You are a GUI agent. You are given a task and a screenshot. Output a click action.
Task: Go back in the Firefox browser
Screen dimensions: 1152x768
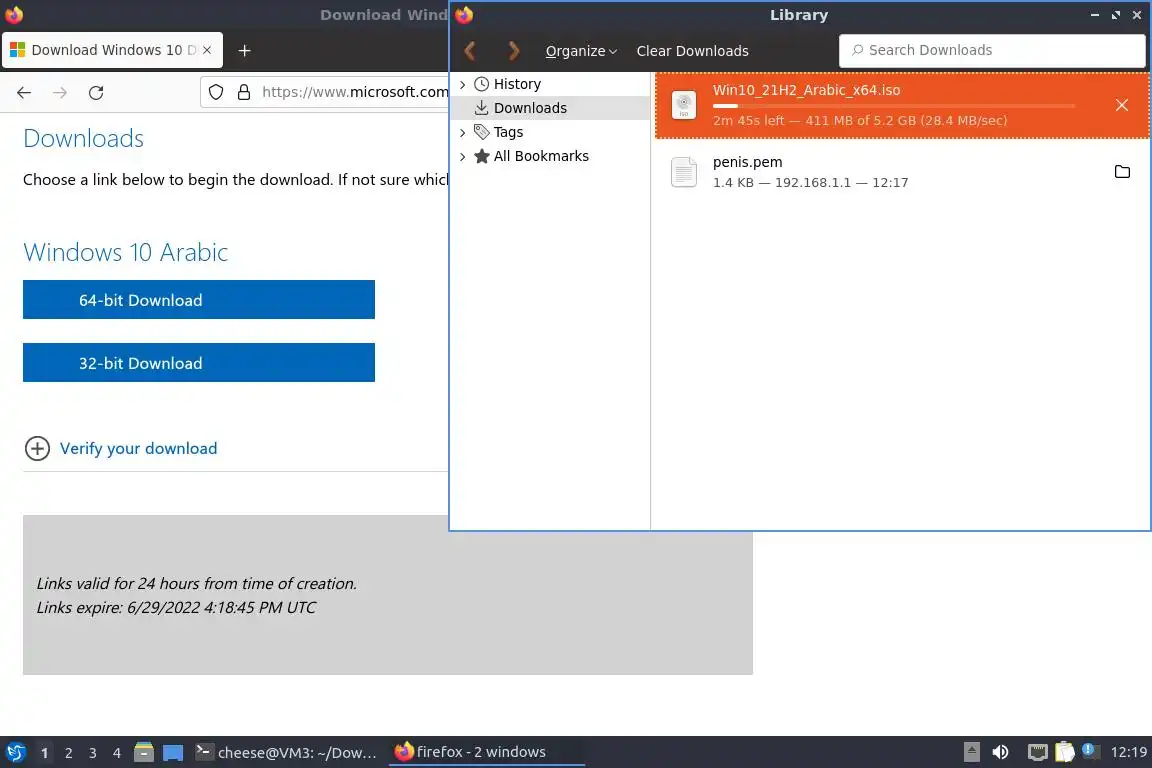[24, 93]
